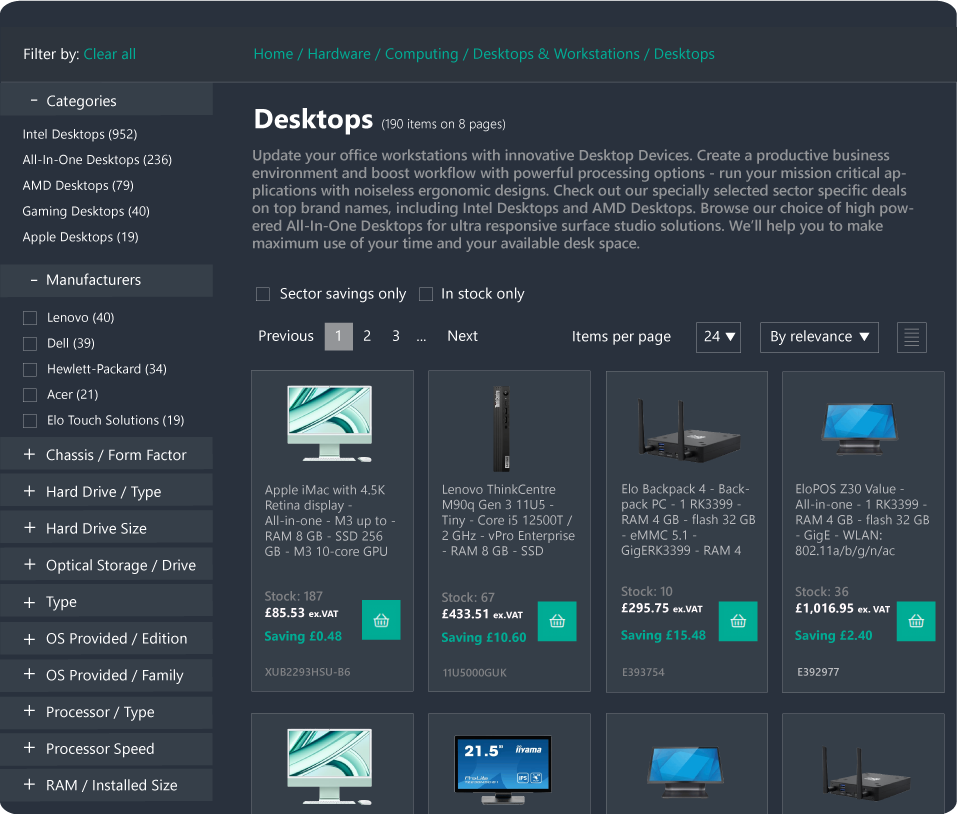Viewport: 957px width, 814px height.
Task: Add the Elo Backpack 4 to the cart
Action: pos(737,620)
